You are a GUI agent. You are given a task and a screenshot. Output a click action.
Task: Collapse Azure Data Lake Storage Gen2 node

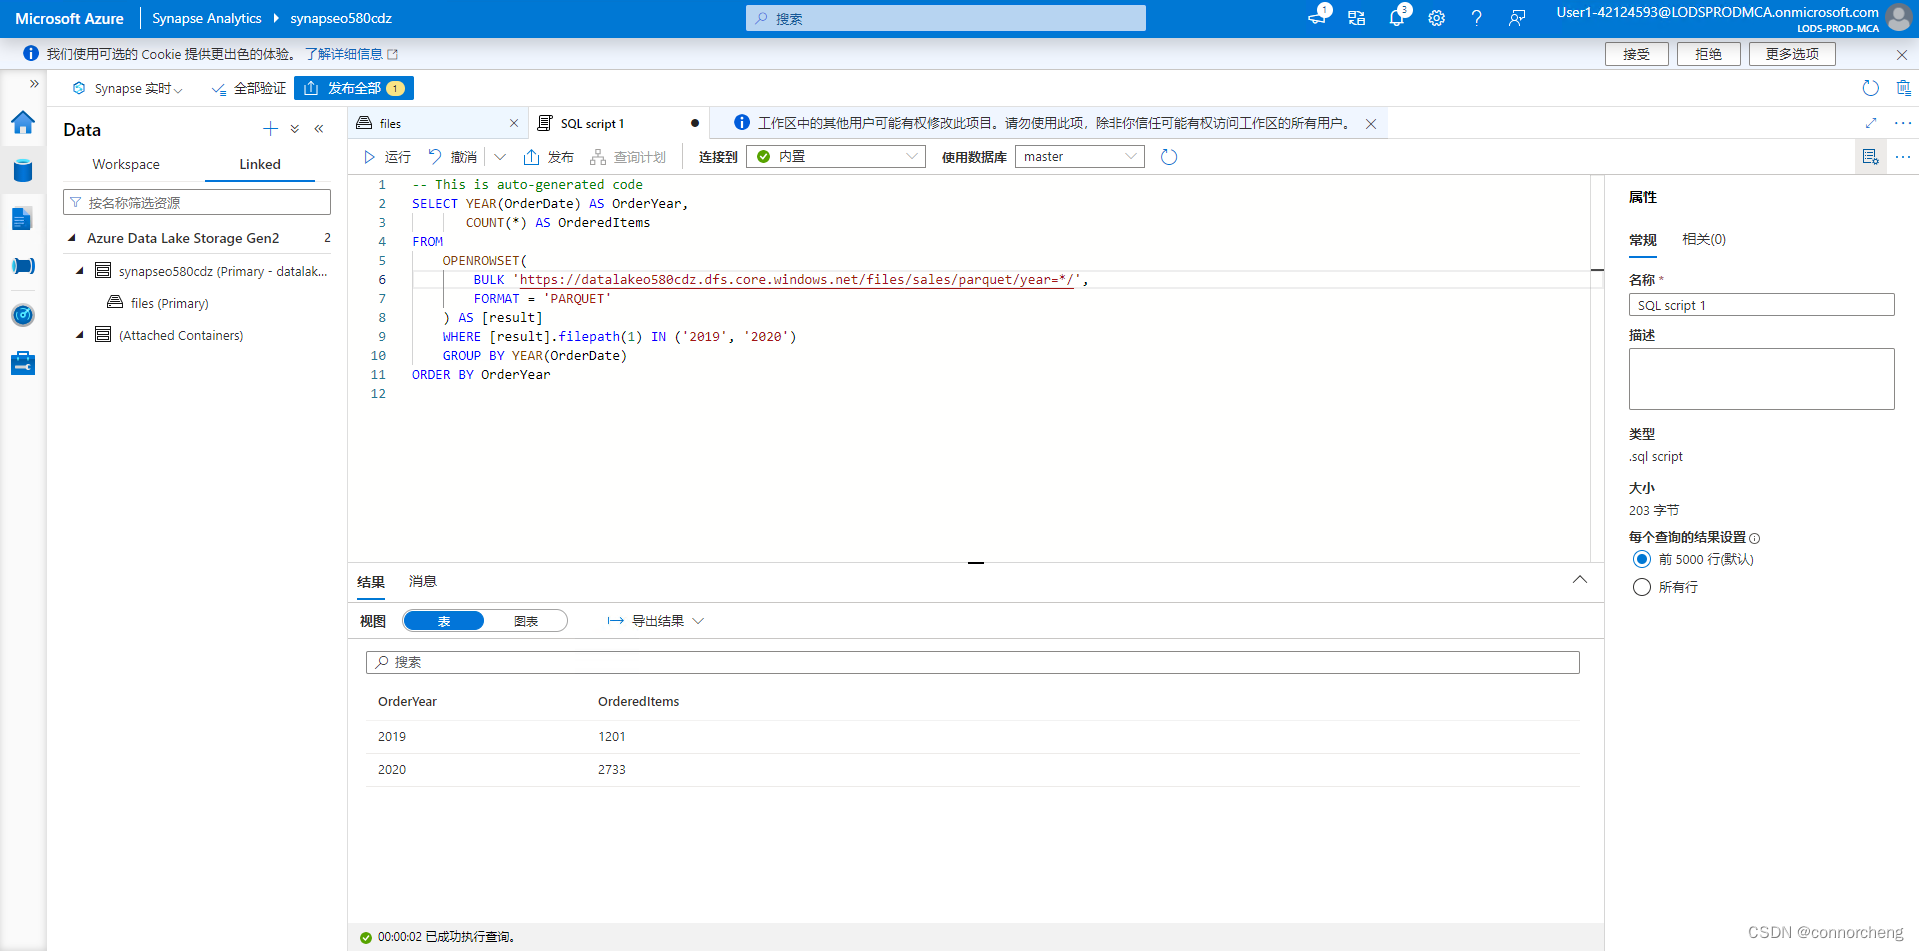pos(72,238)
